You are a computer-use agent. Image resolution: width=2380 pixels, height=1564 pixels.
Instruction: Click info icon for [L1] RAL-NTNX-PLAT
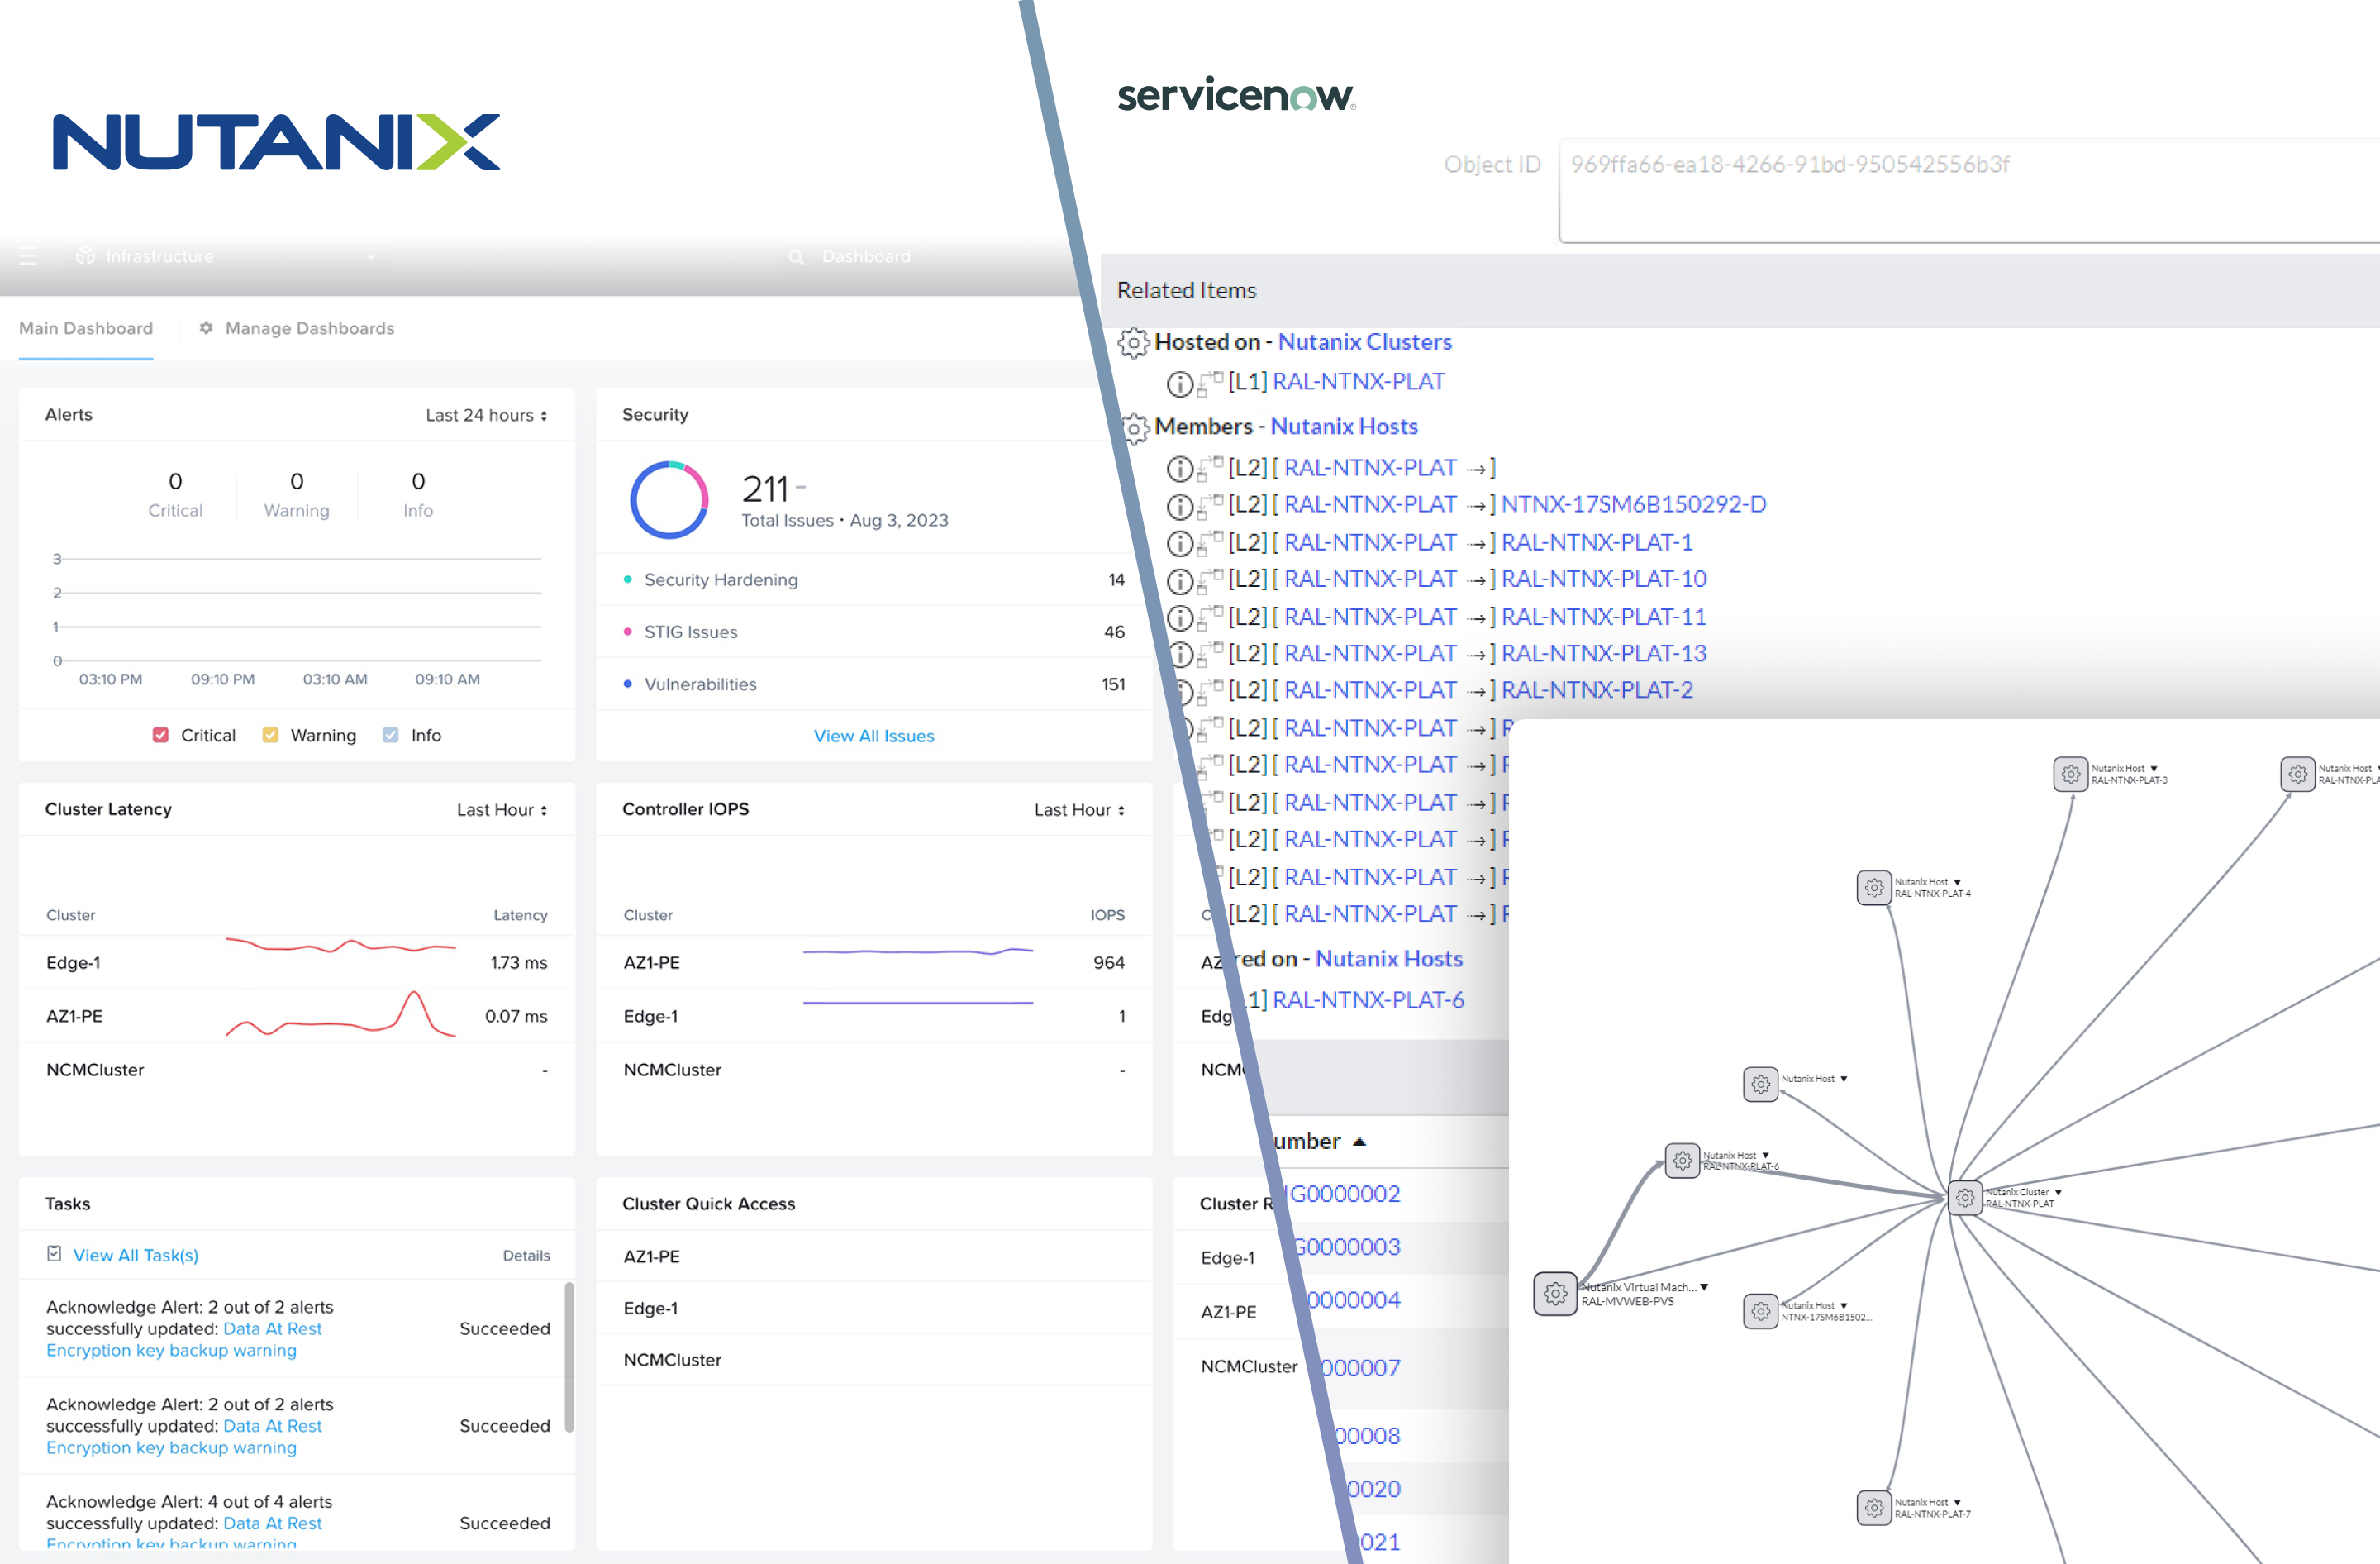click(1180, 383)
